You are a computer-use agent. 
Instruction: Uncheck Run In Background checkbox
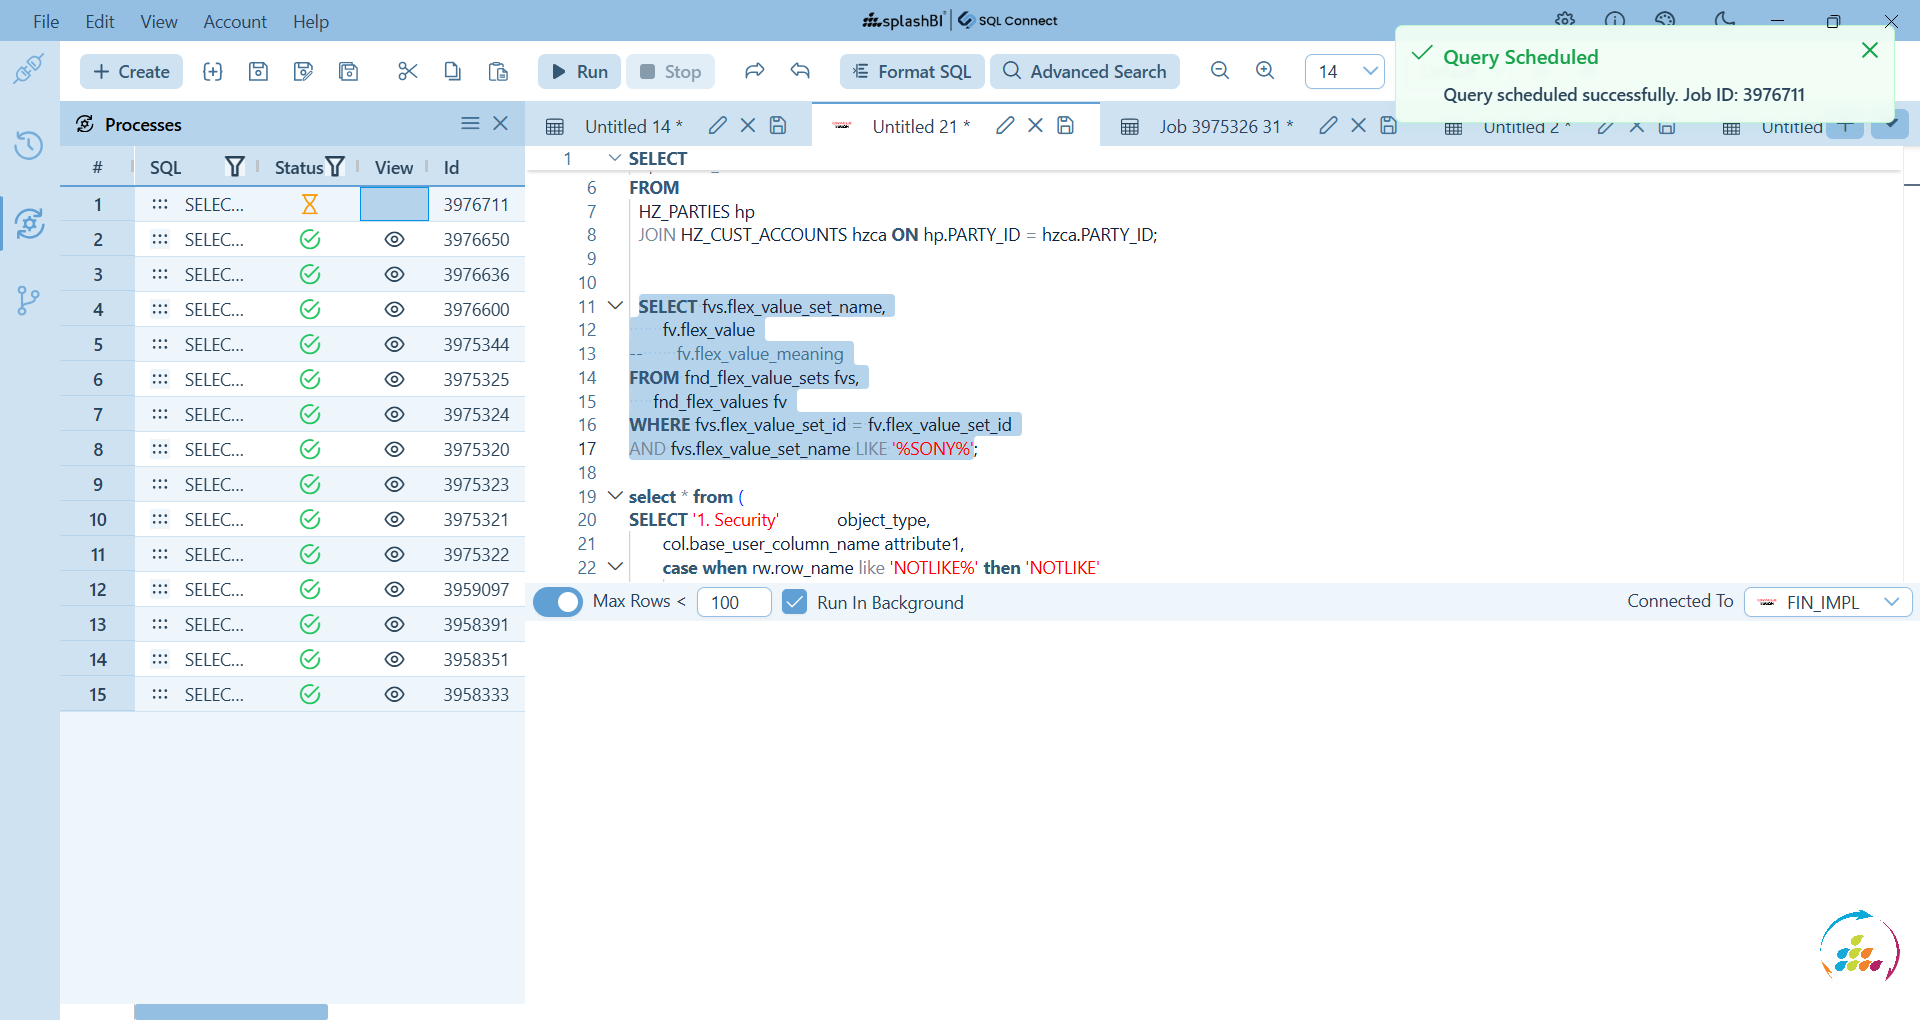794,602
